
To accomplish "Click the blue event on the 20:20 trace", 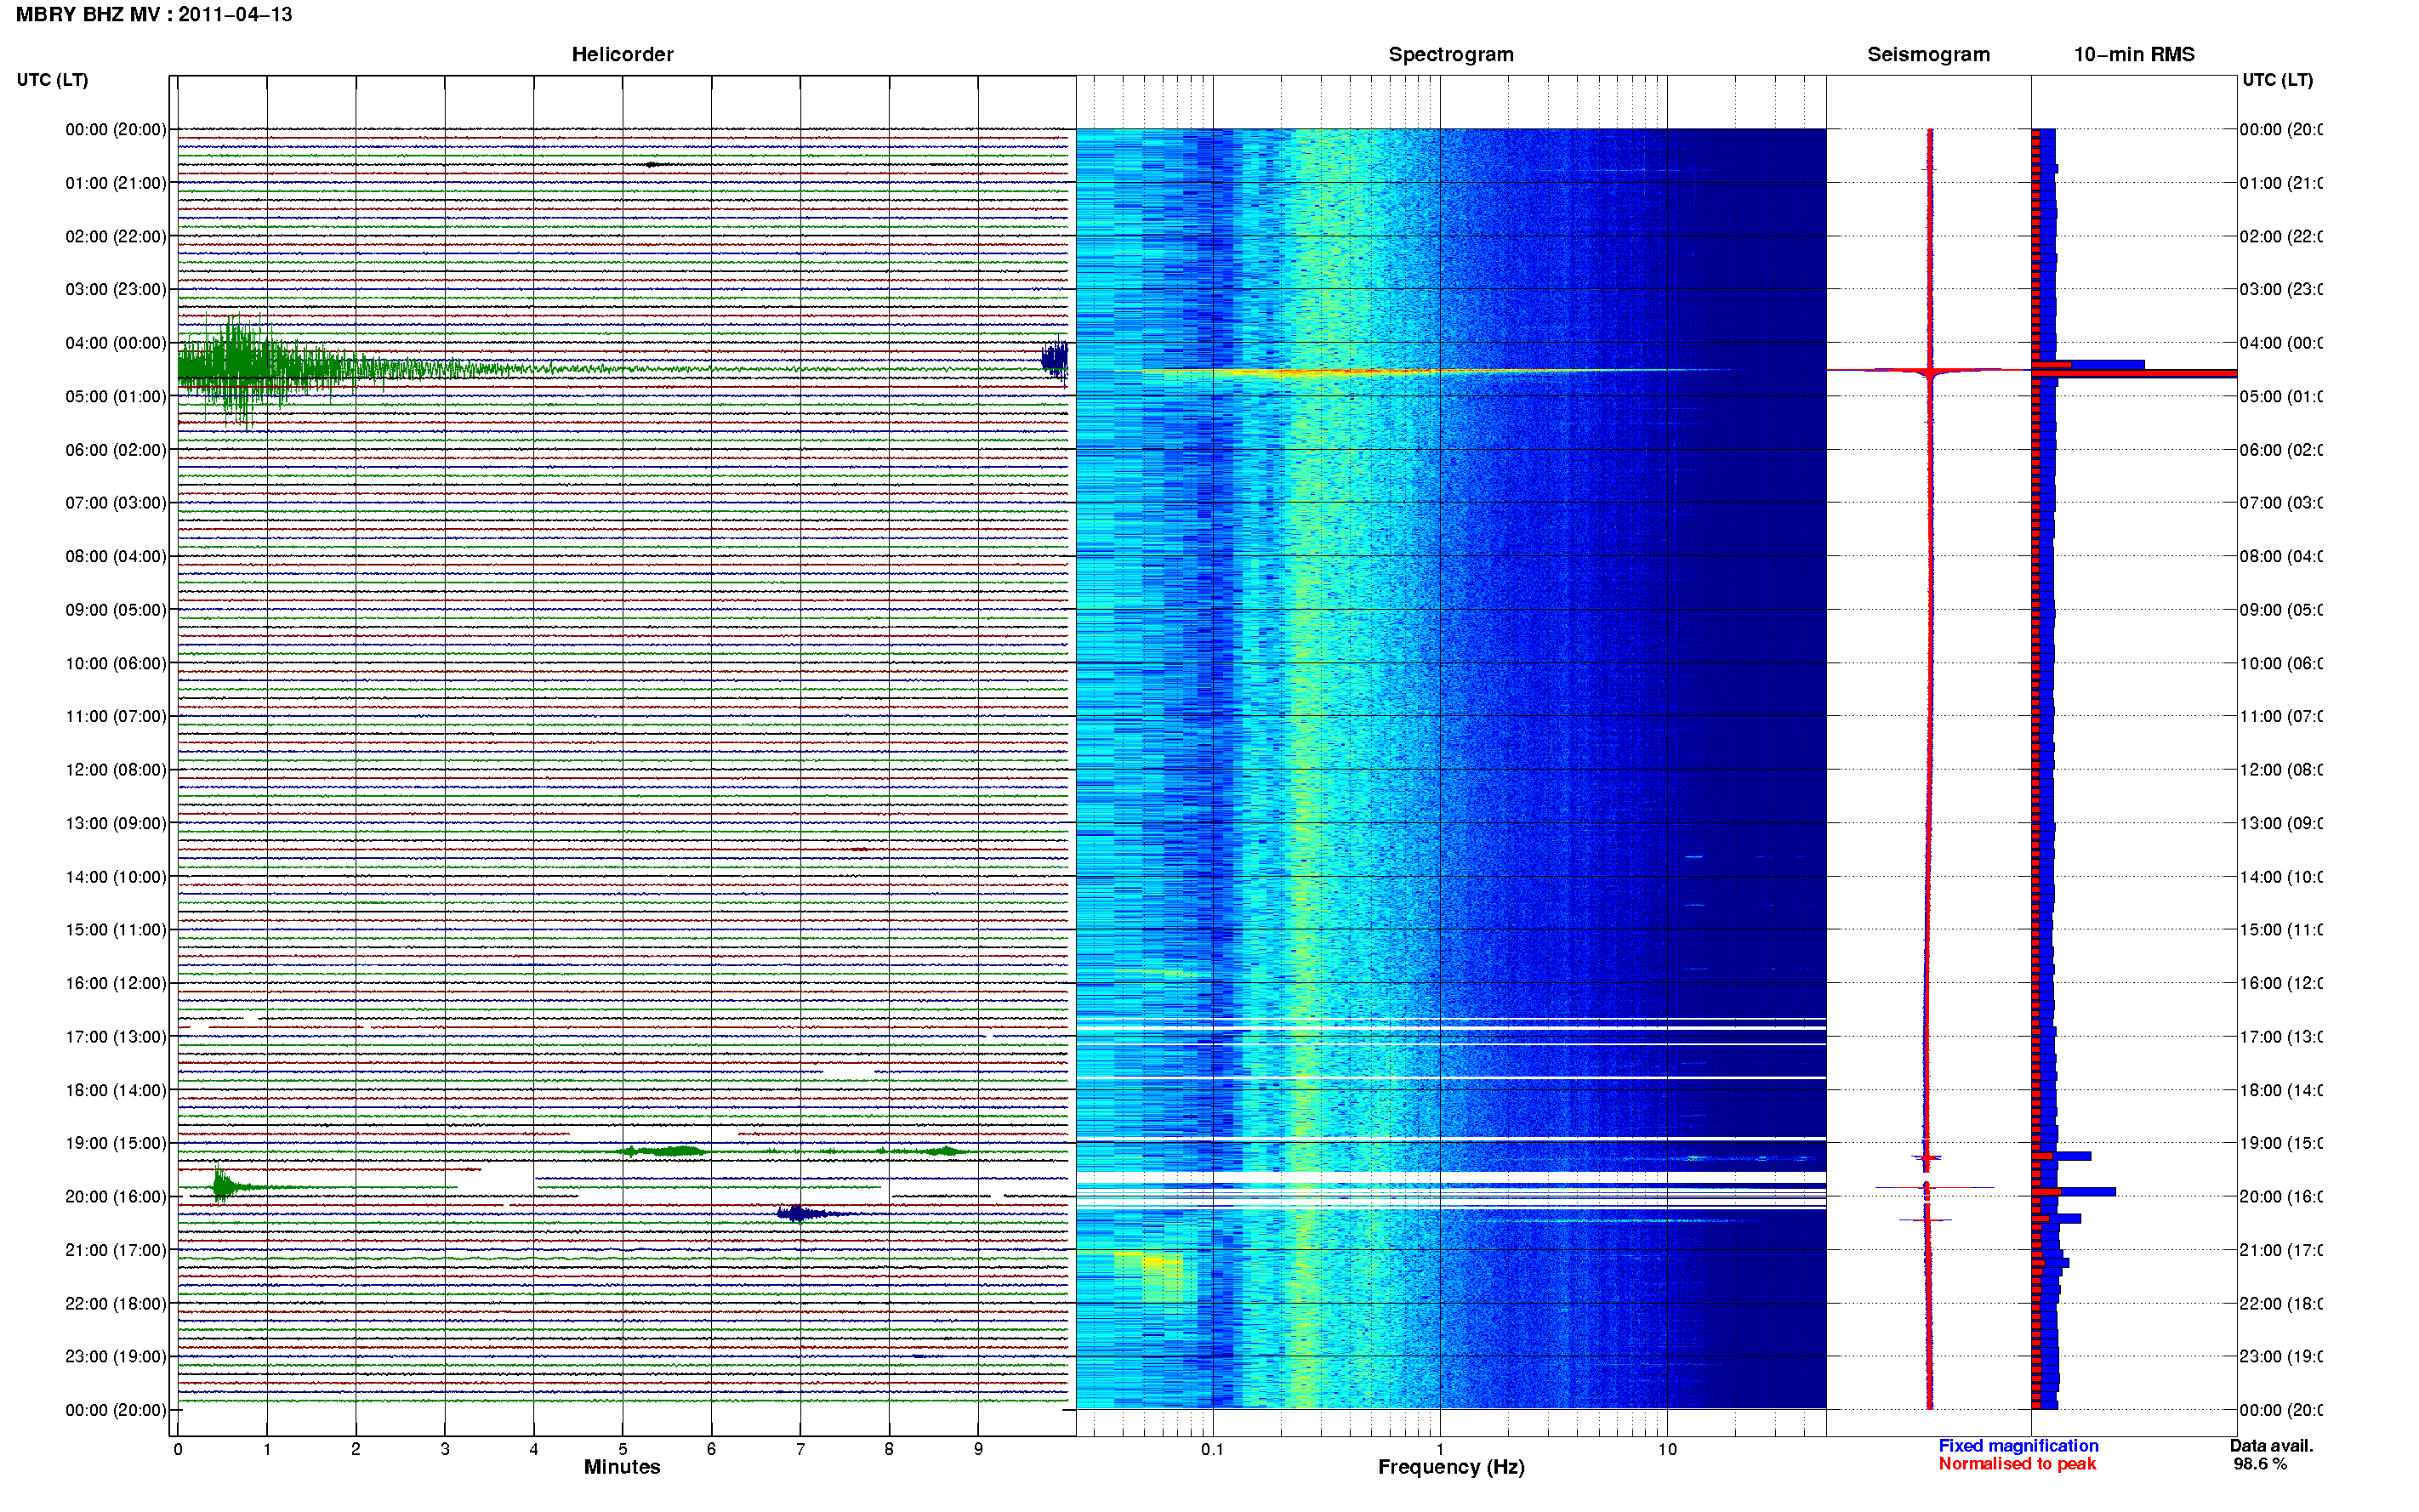I will pyautogui.click(x=798, y=1214).
